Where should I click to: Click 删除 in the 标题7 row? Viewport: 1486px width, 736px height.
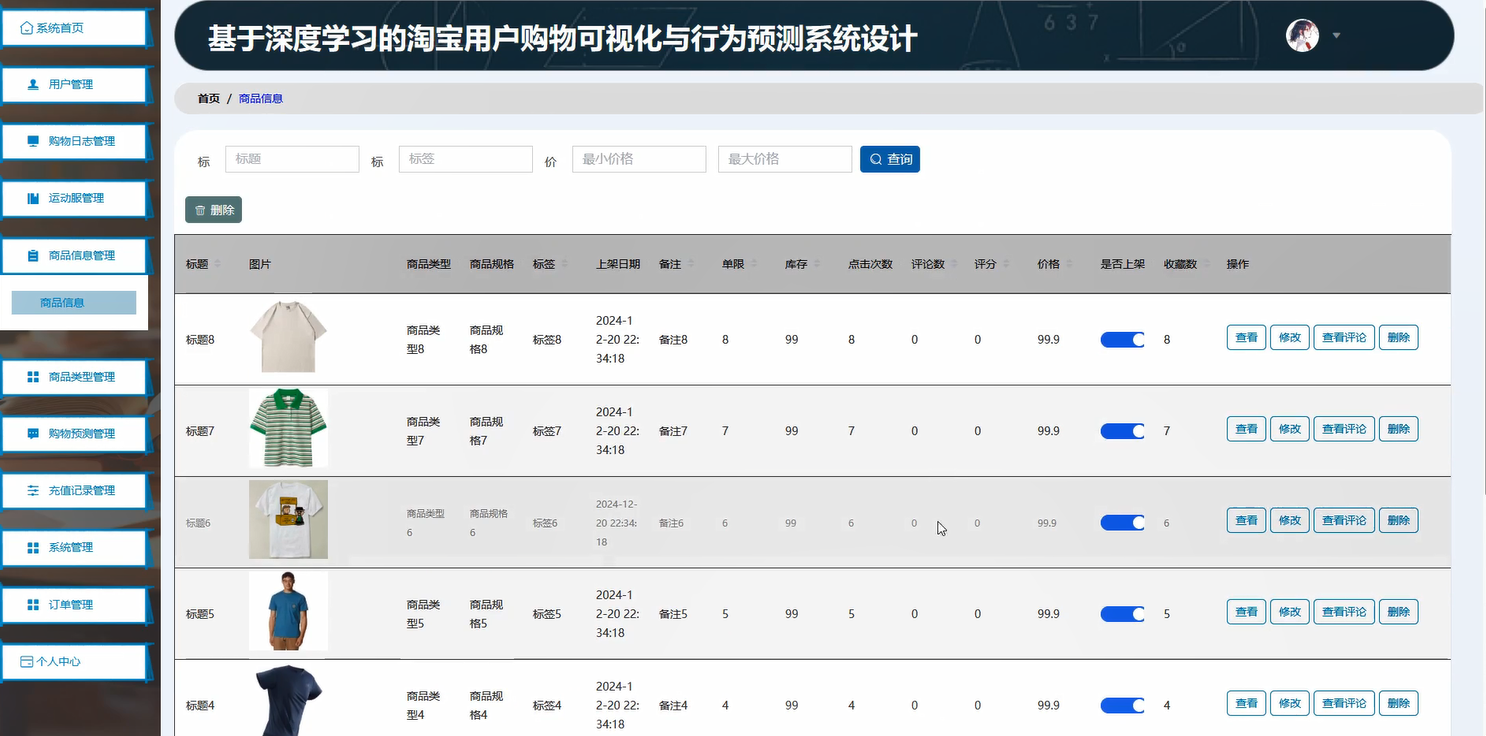click(1398, 429)
